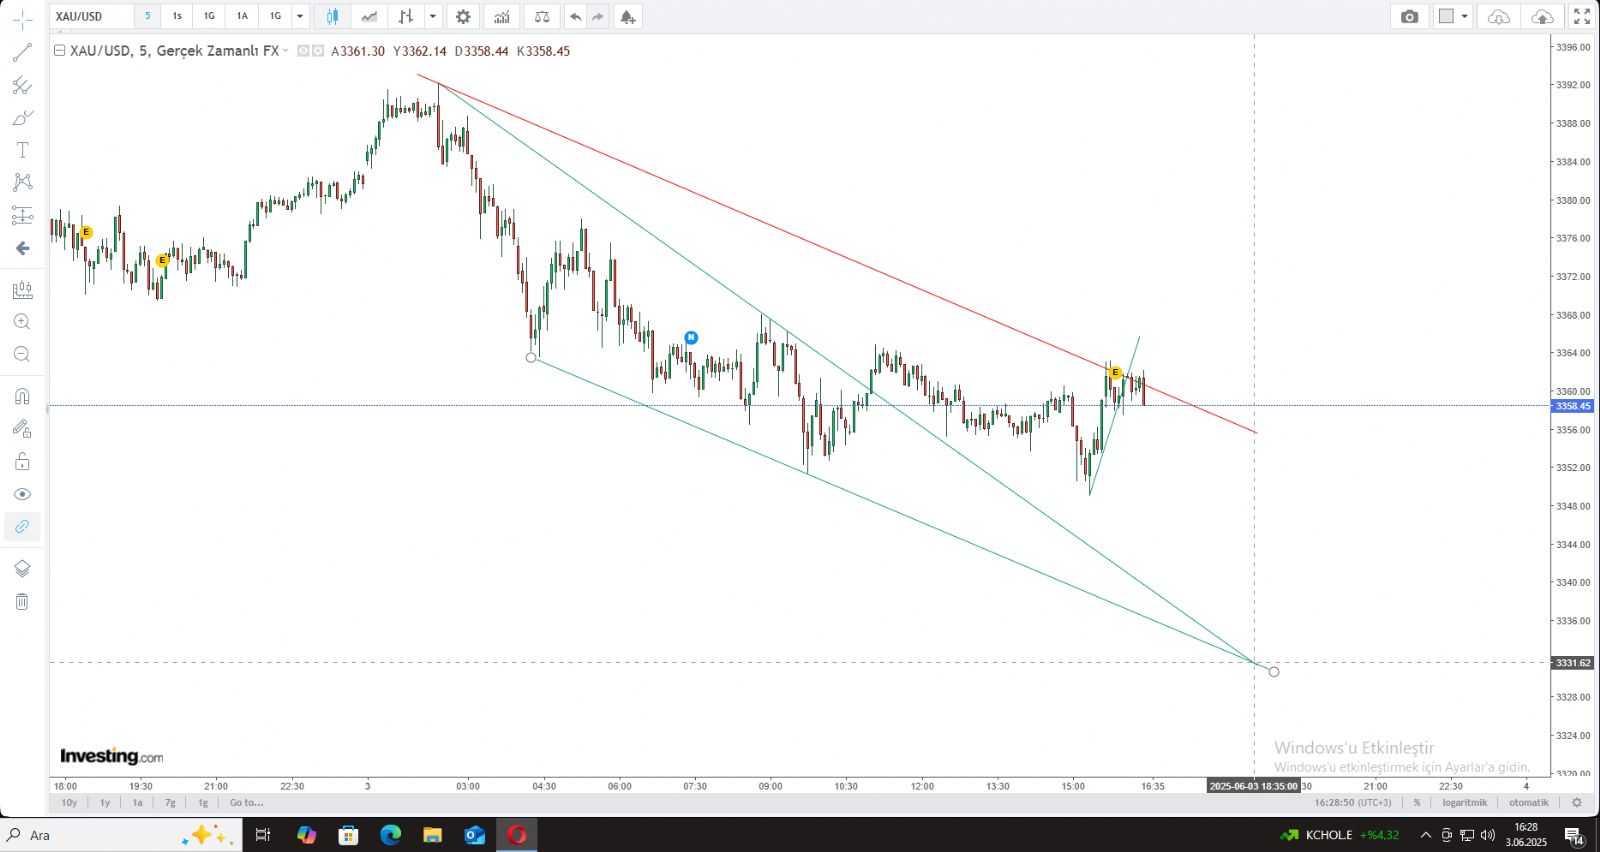Open the XABCD pattern tools
This screenshot has height=852, width=1600.
(x=22, y=182)
